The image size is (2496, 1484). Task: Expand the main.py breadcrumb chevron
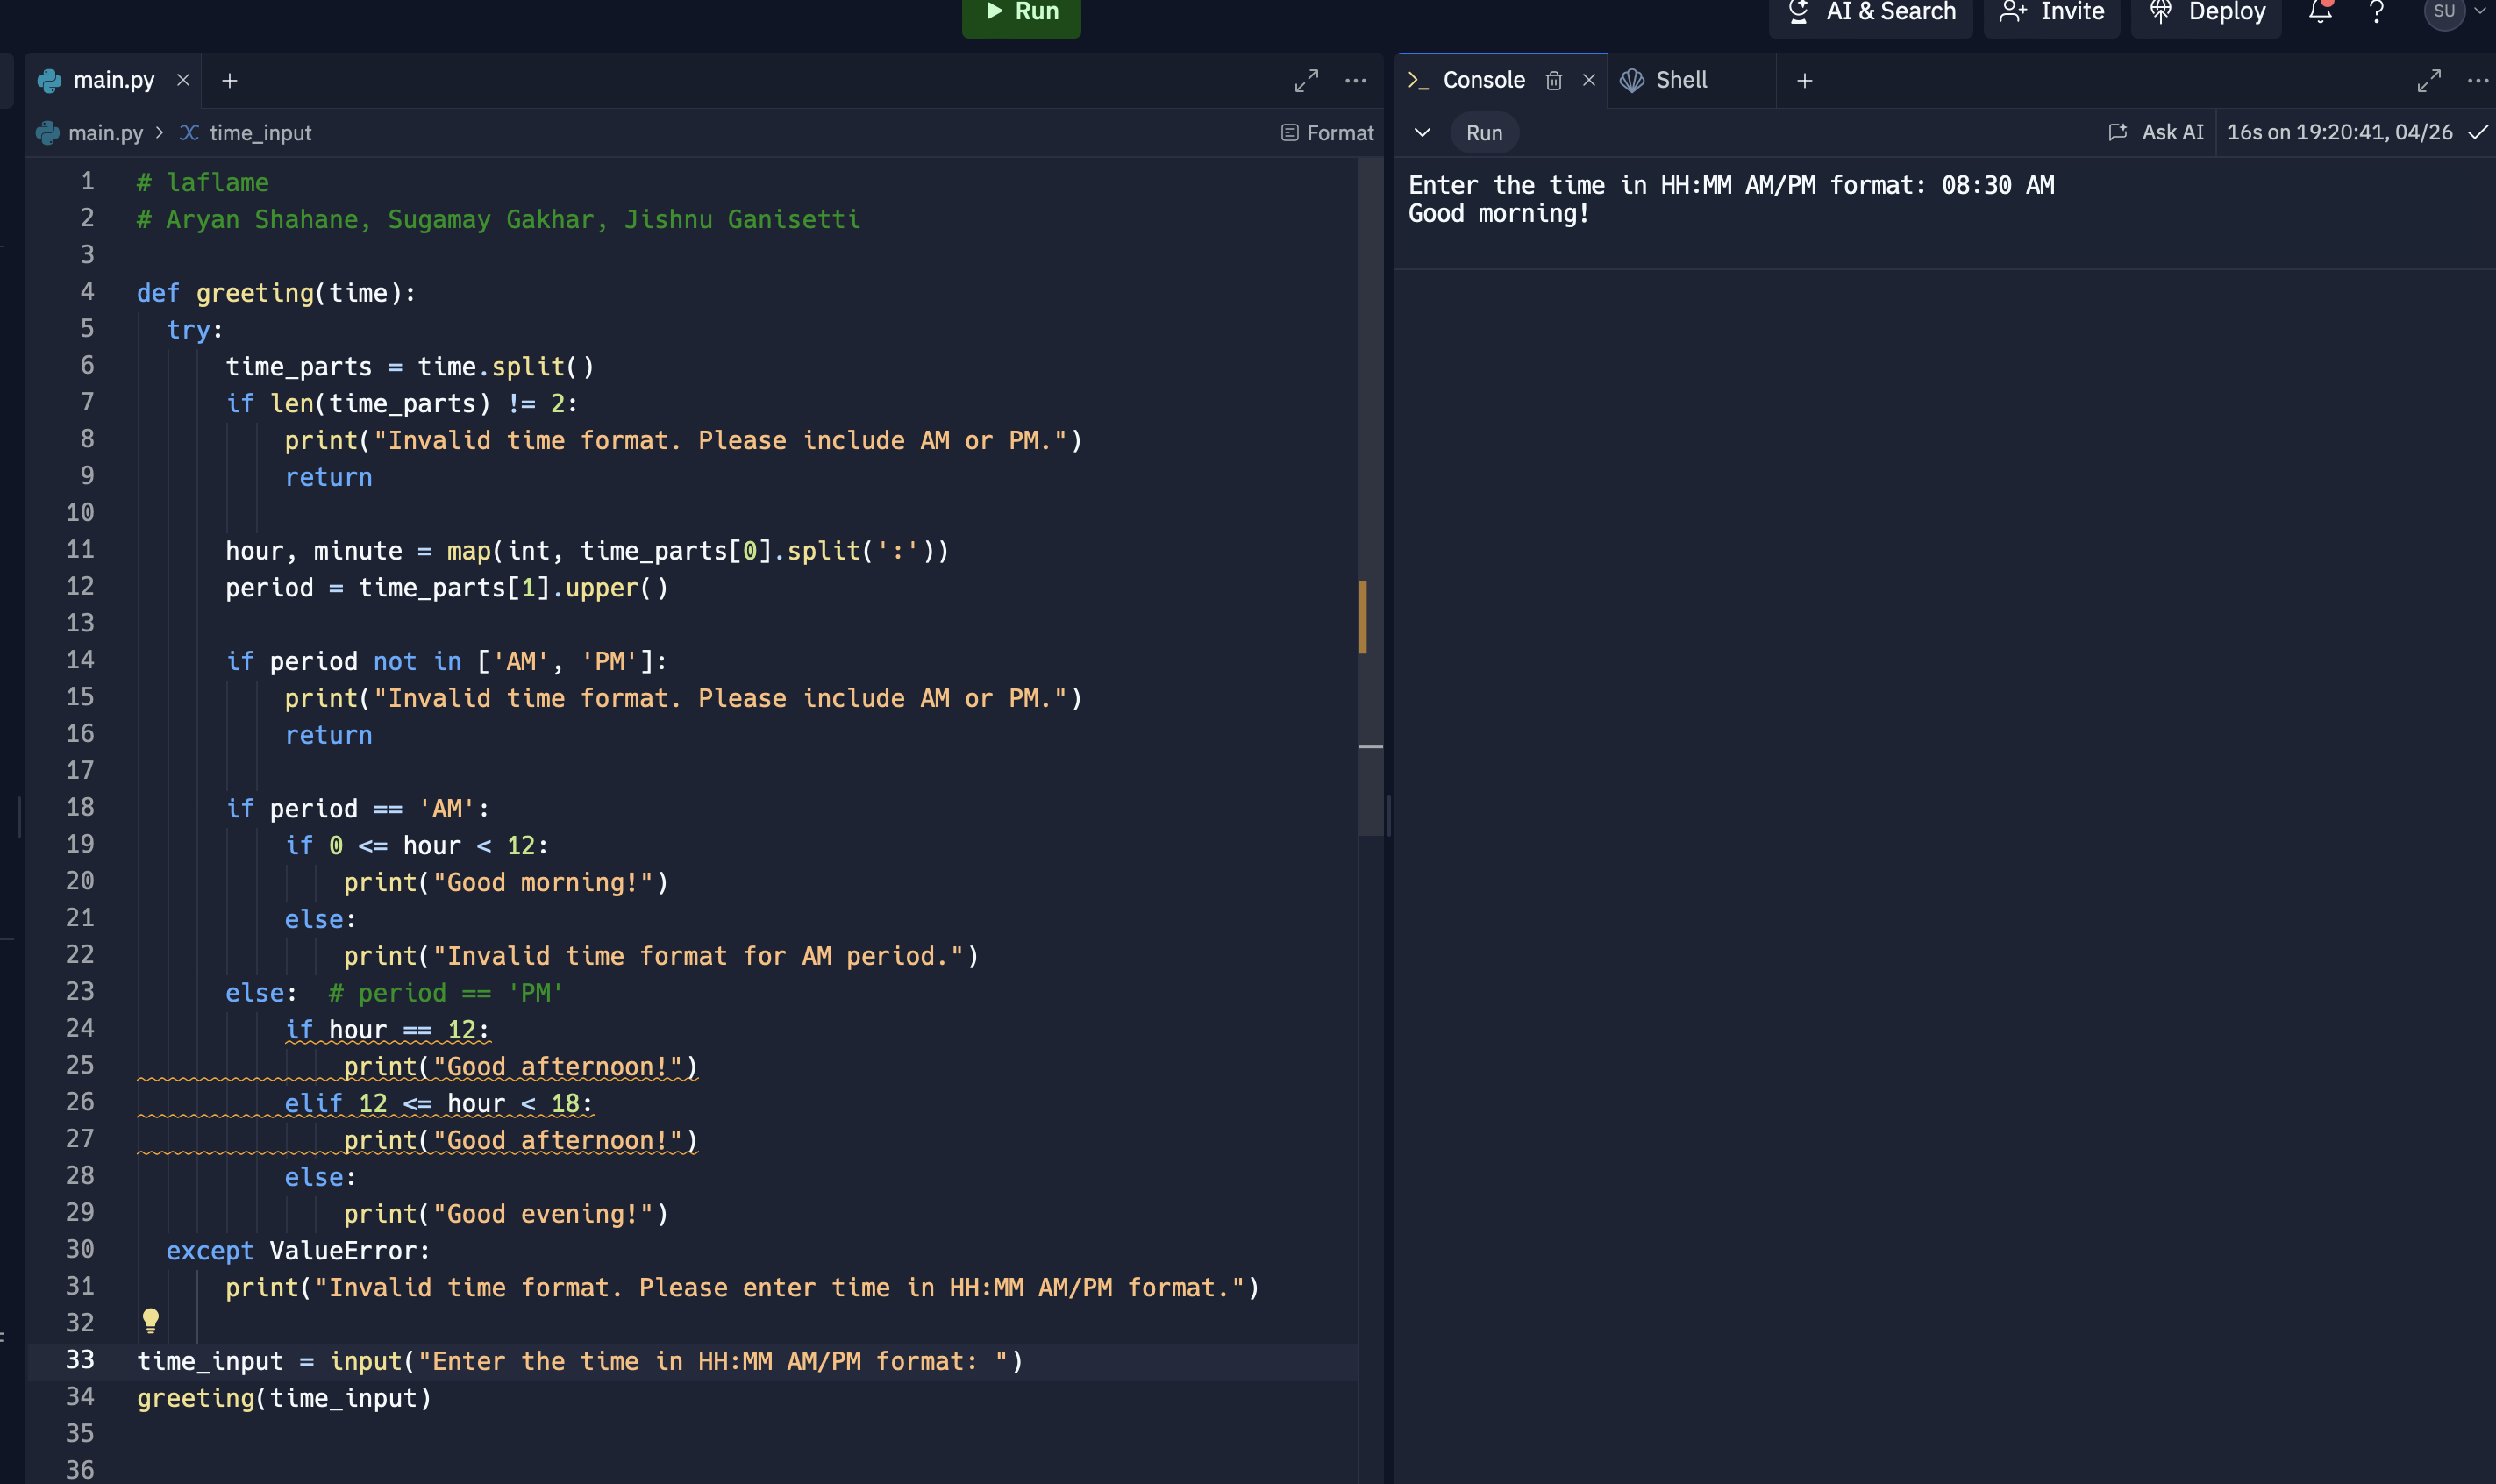159,132
